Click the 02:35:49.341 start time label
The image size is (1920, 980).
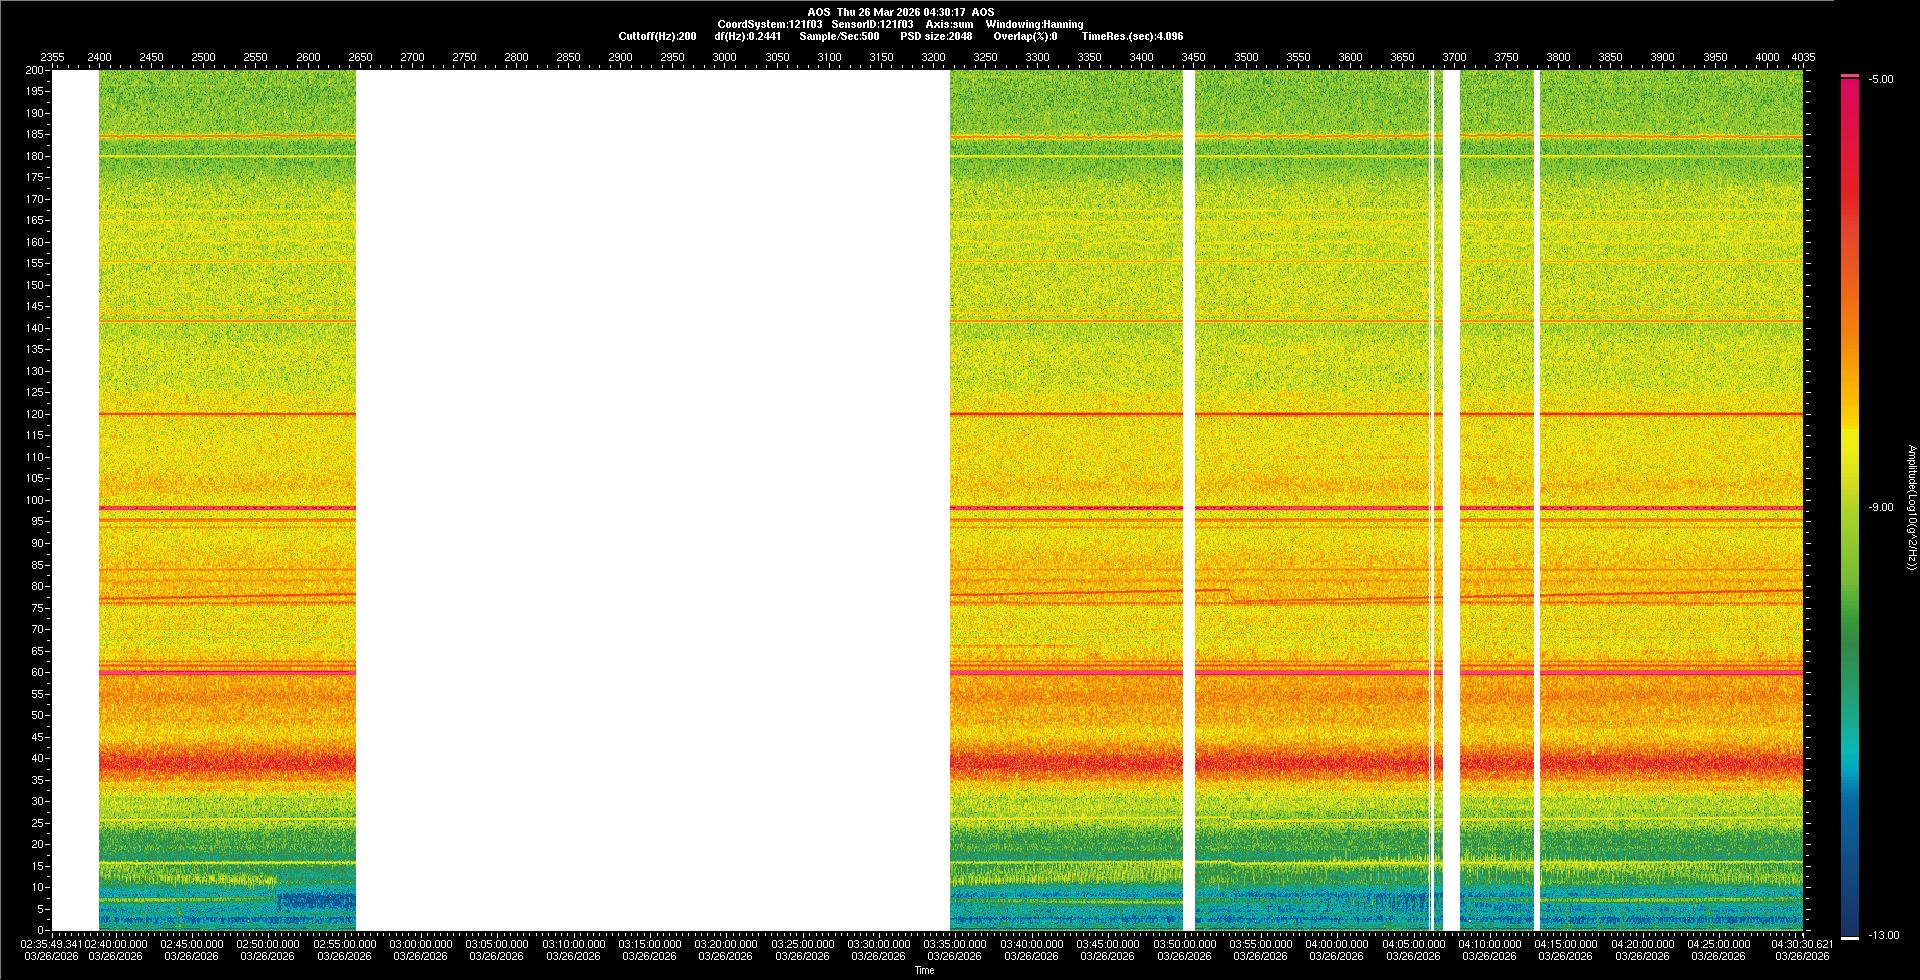(x=51, y=944)
